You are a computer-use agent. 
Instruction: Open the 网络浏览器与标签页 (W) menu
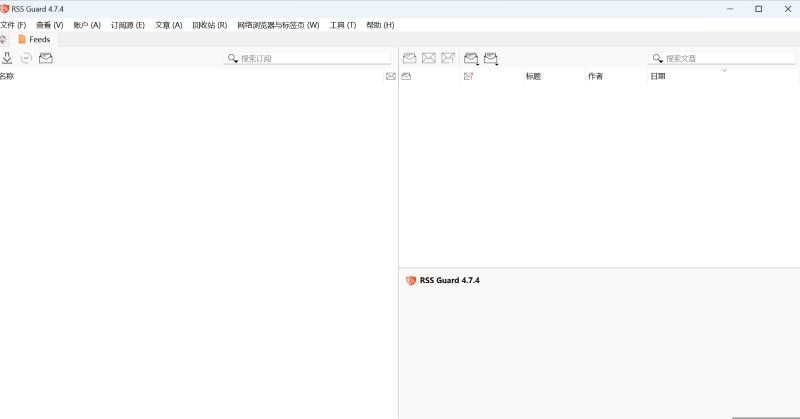click(x=278, y=25)
